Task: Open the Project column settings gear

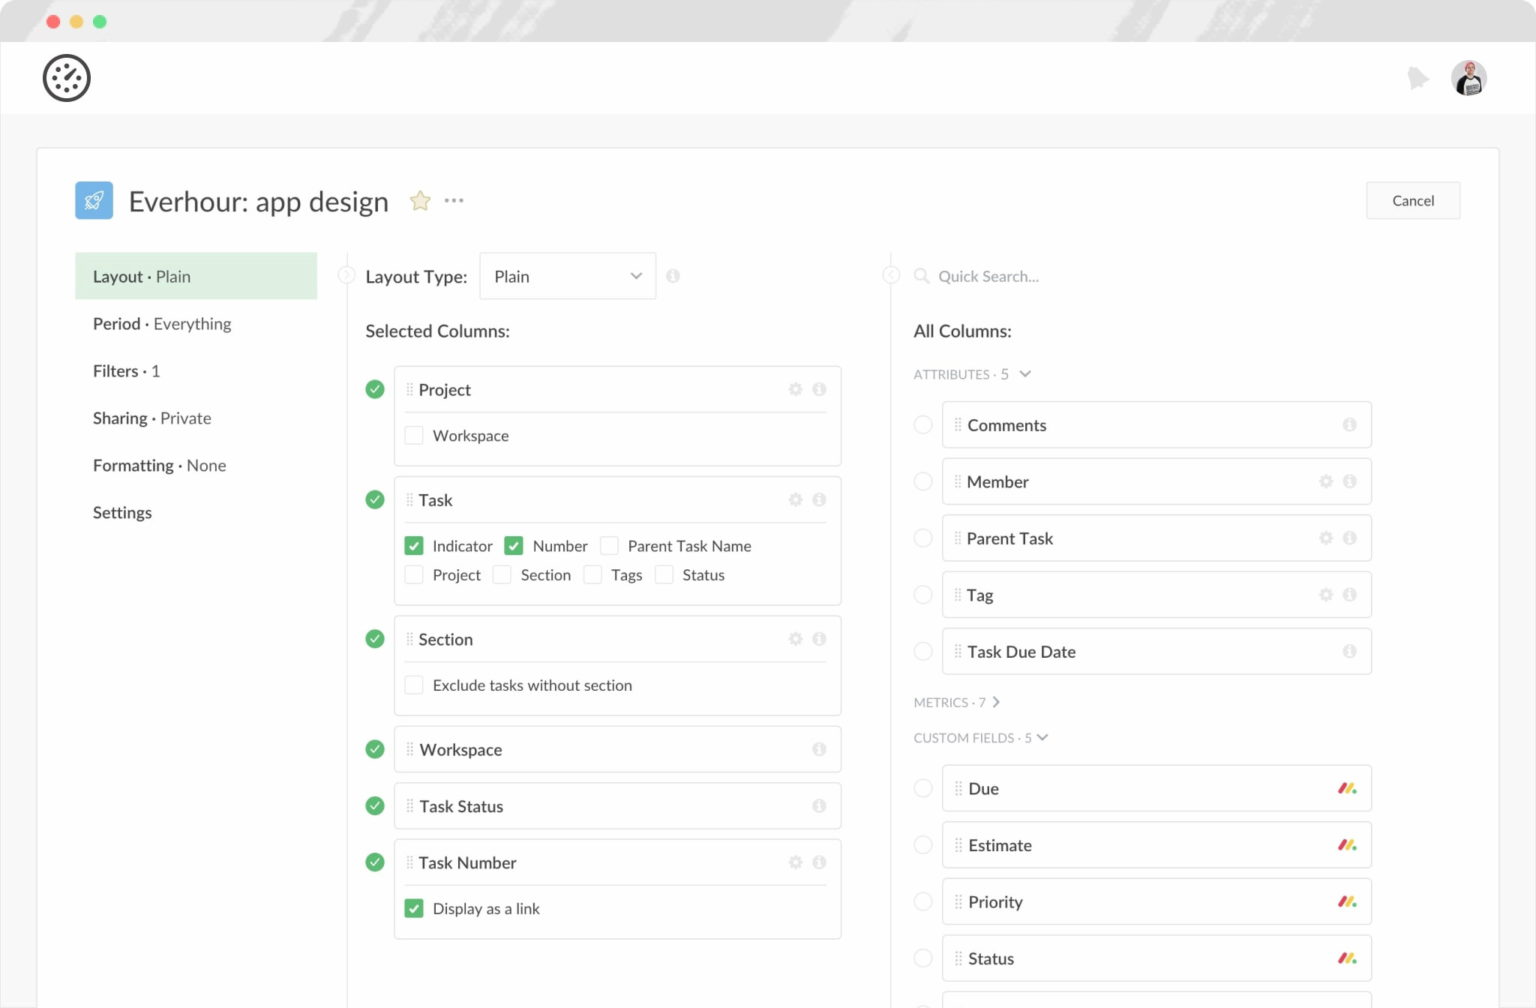Action: click(x=796, y=389)
